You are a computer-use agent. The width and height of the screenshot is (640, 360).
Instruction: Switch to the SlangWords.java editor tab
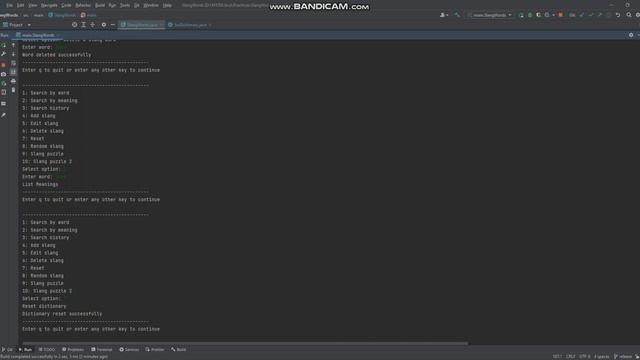pos(142,25)
